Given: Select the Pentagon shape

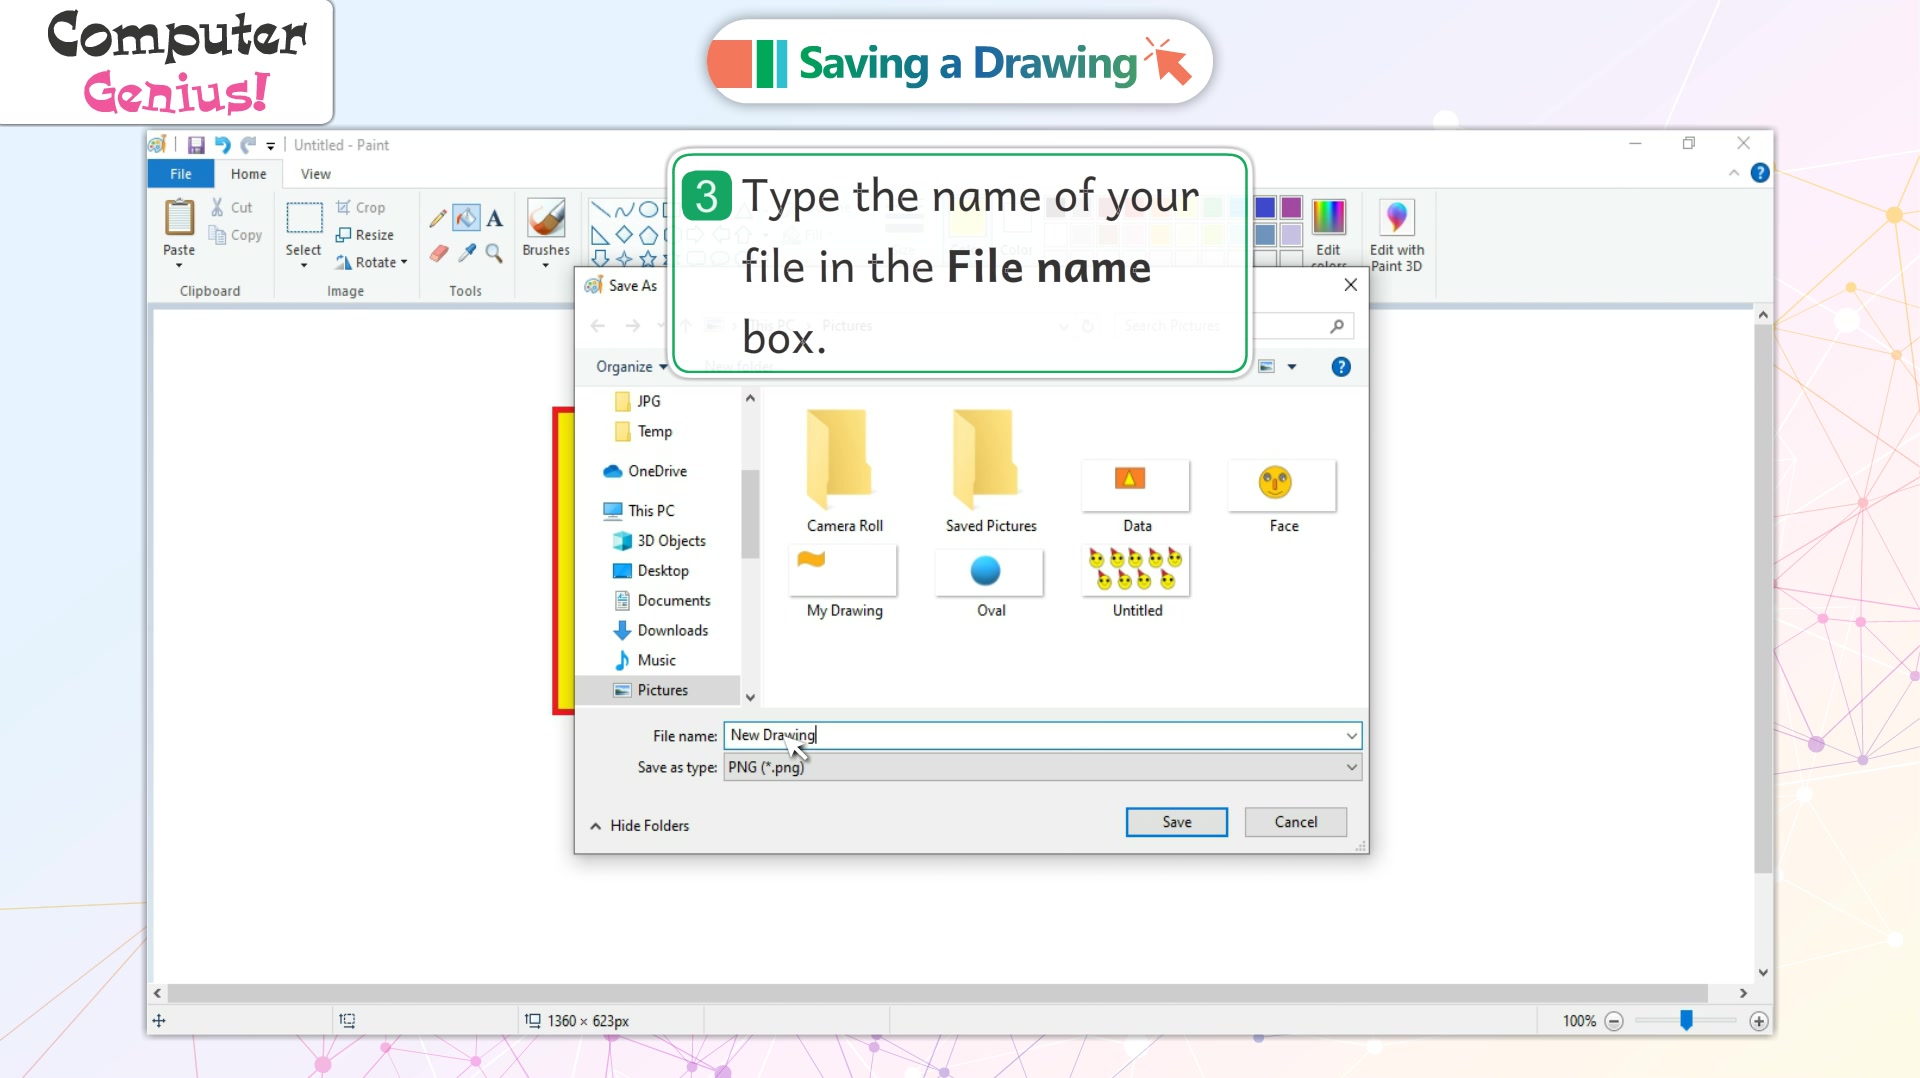Looking at the screenshot, I should click(x=648, y=236).
